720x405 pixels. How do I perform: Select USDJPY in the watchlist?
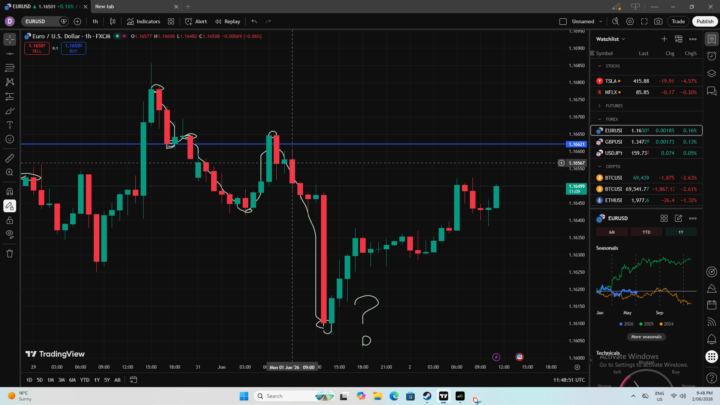pos(646,153)
